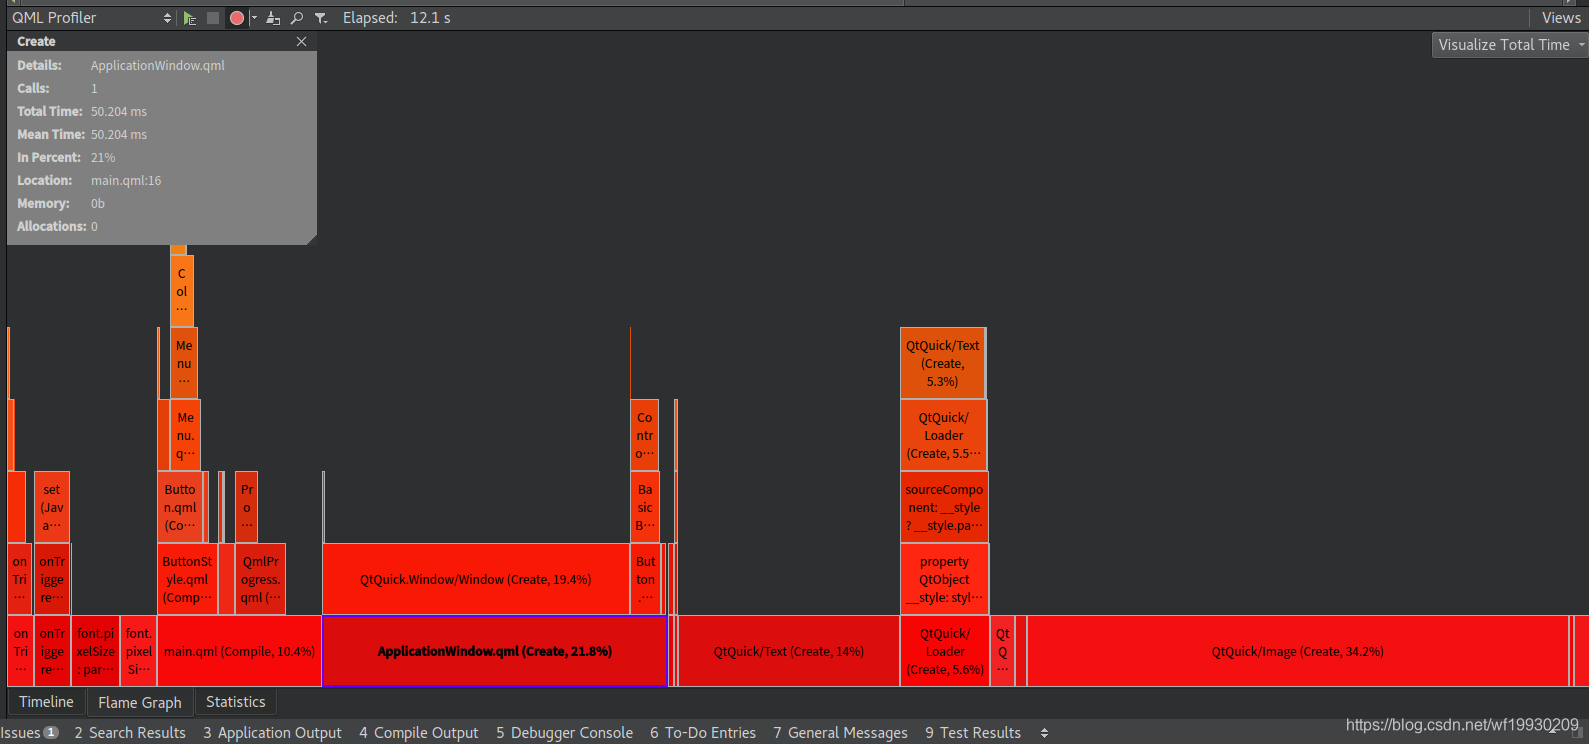Open Application Output pane
The image size is (1589, 744).
tap(272, 733)
